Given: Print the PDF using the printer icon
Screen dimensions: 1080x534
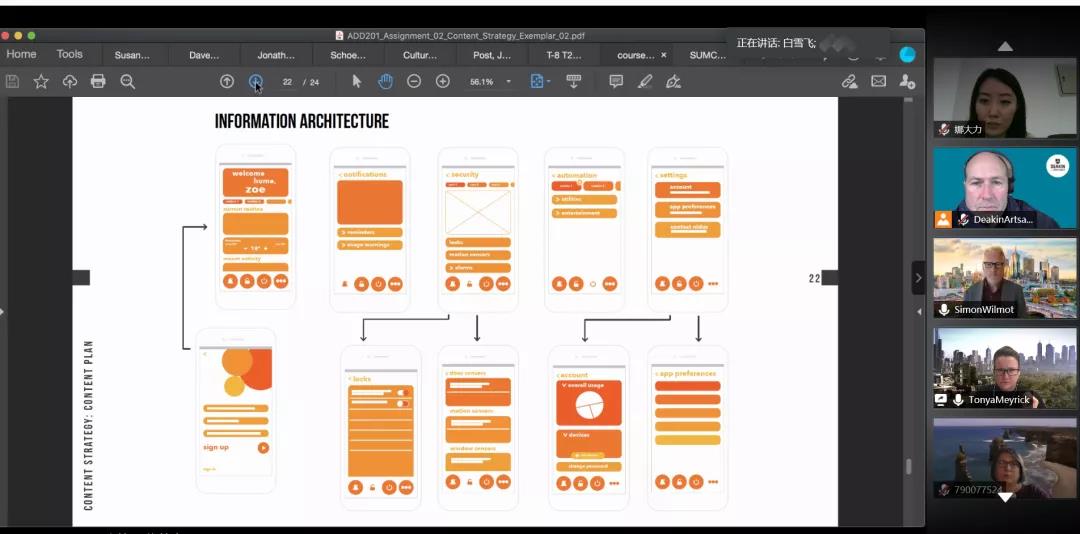Looking at the screenshot, I should [x=98, y=81].
